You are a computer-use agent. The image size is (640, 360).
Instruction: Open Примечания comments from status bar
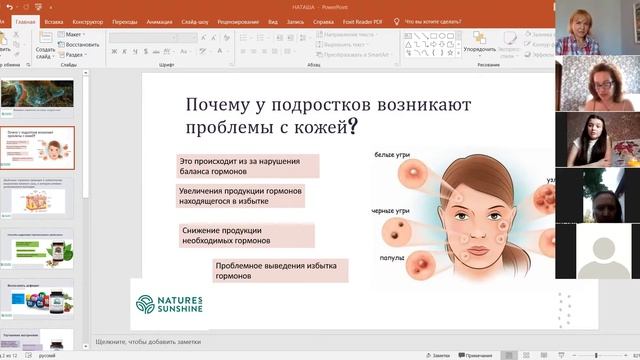point(475,356)
